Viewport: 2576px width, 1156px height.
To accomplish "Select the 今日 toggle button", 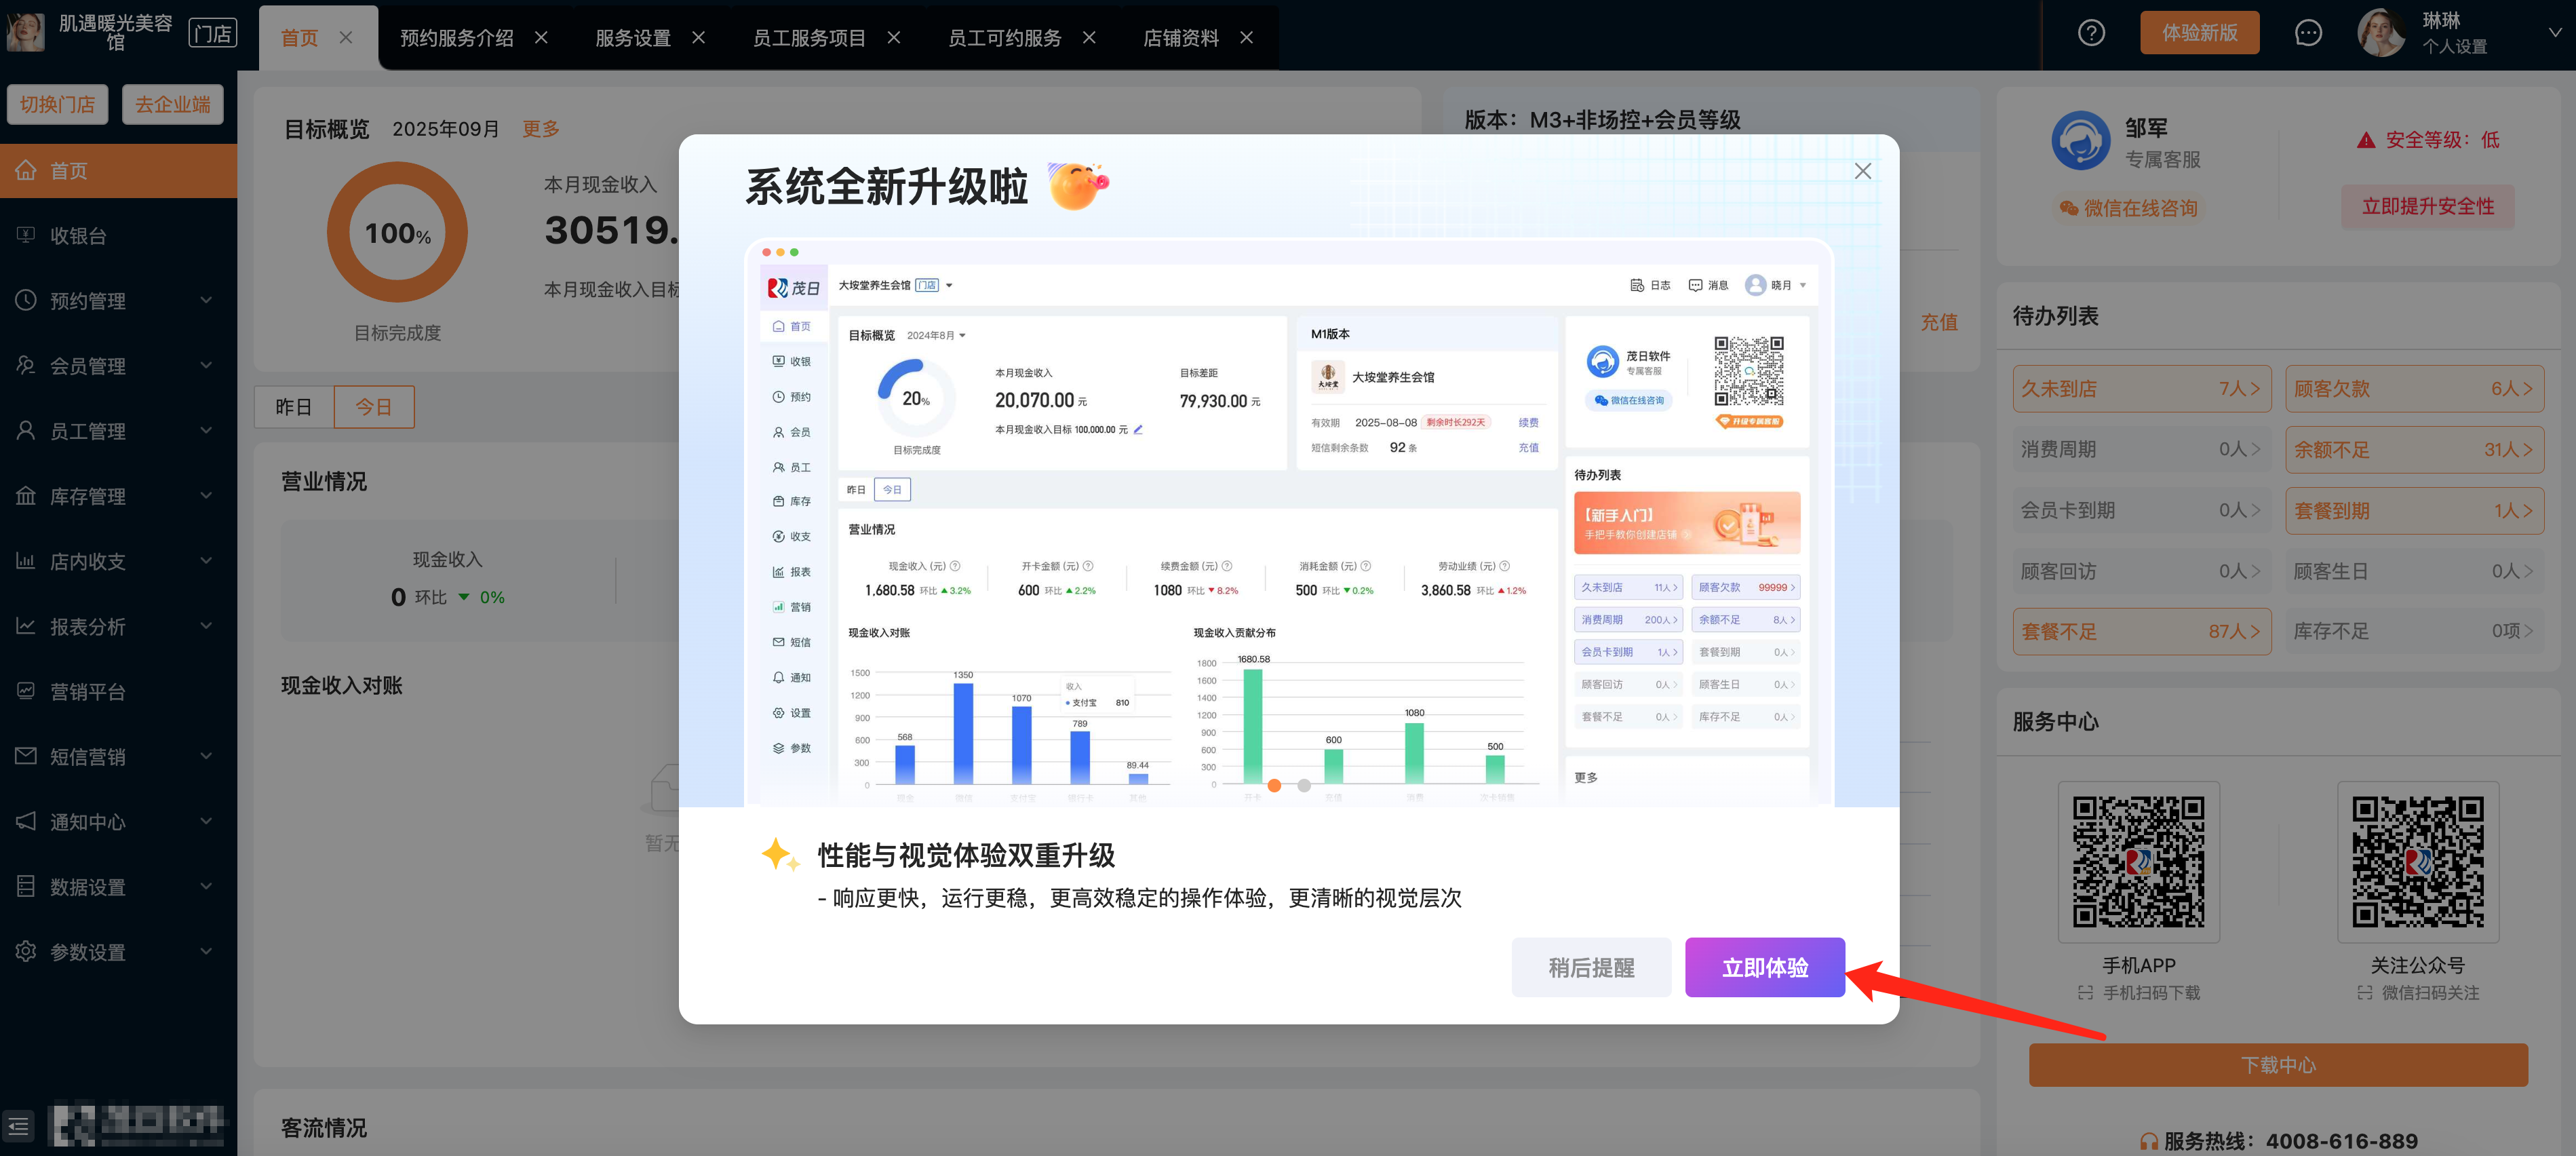I will pyautogui.click(x=374, y=407).
